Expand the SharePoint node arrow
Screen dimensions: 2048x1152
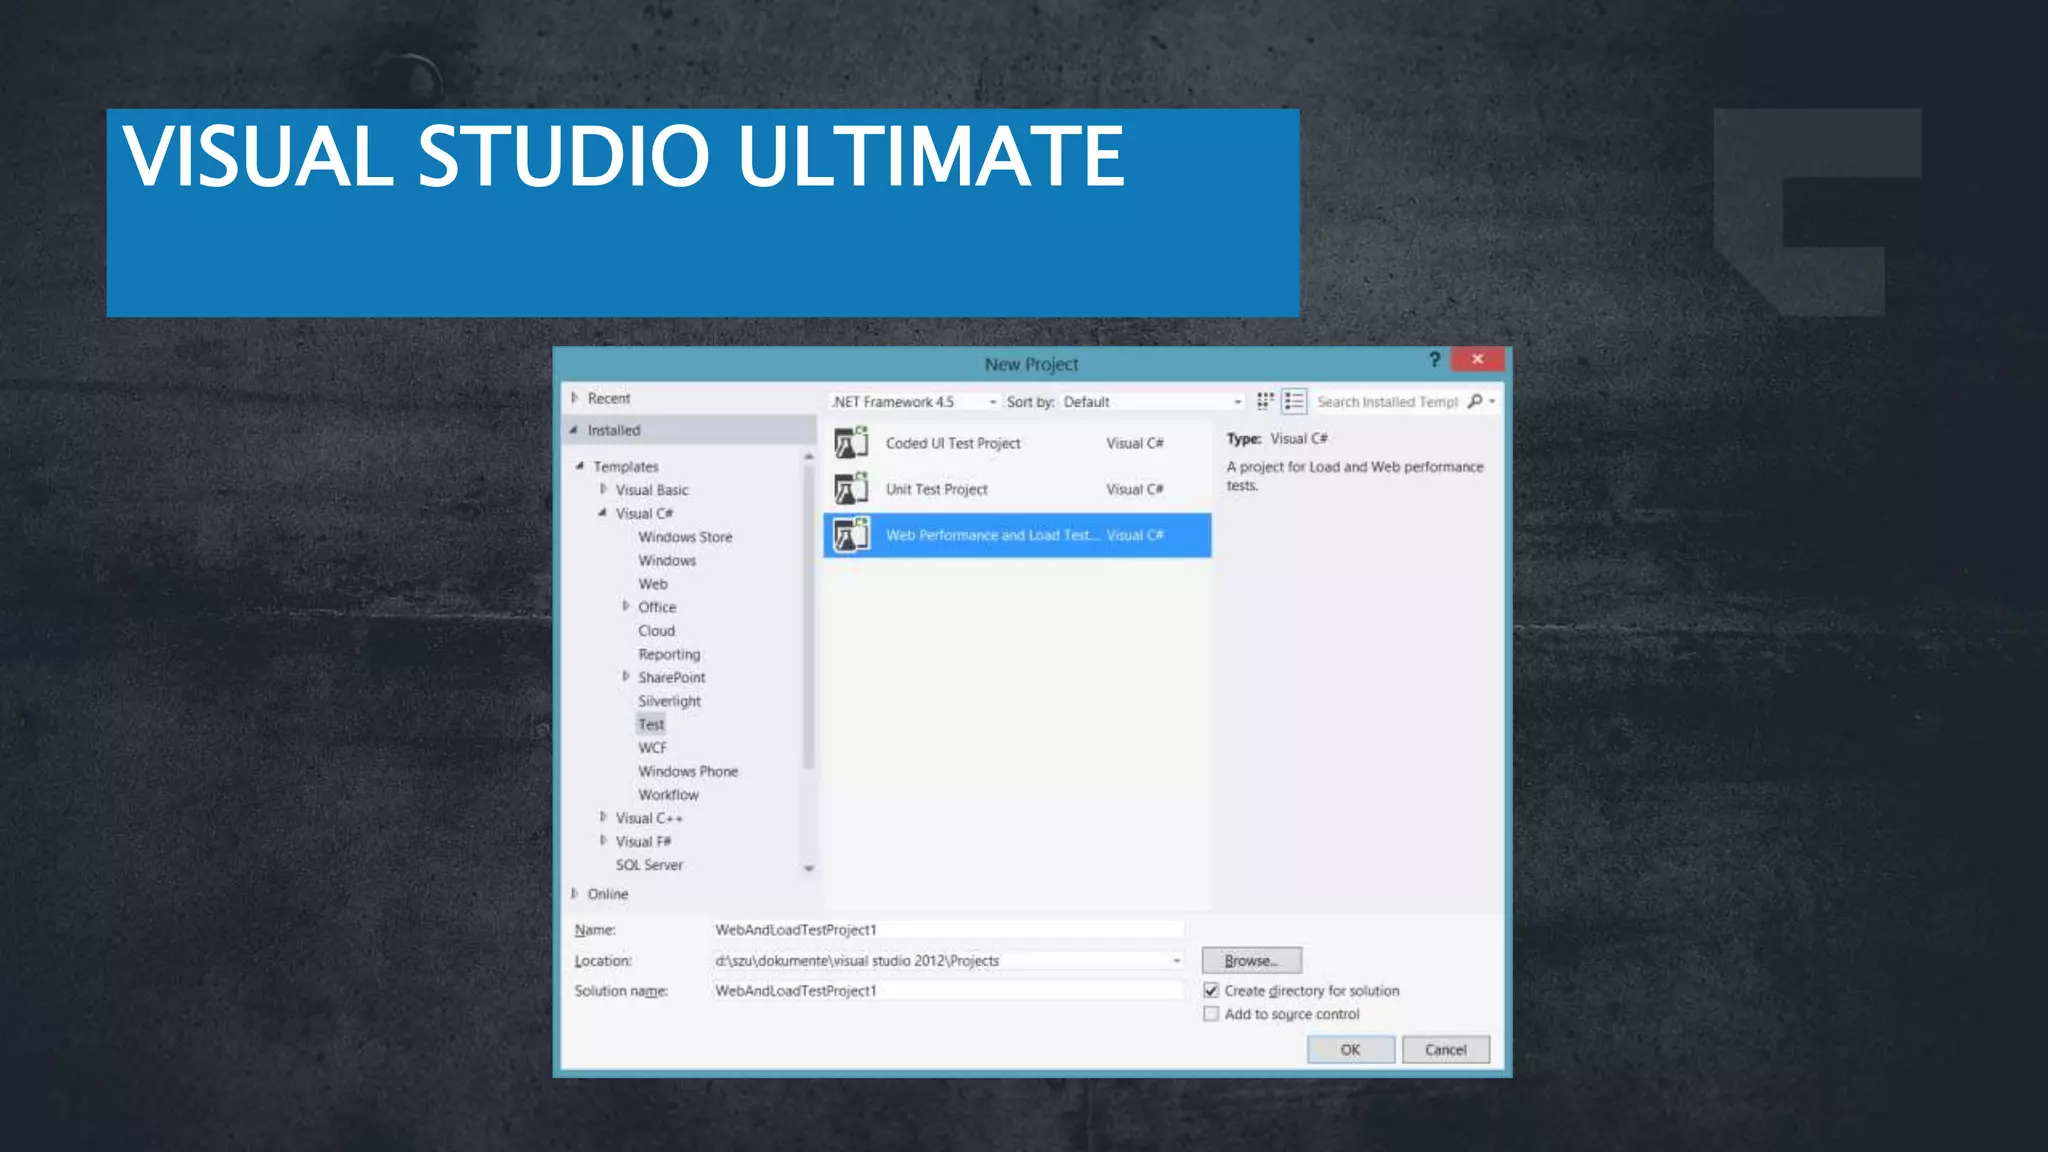pyautogui.click(x=626, y=677)
